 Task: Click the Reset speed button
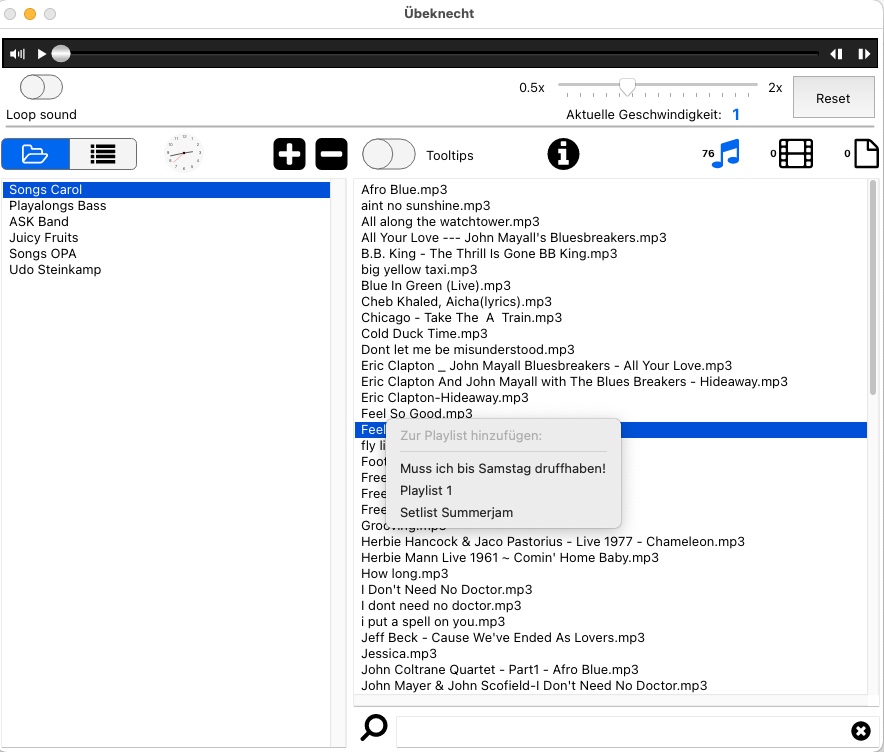click(833, 98)
